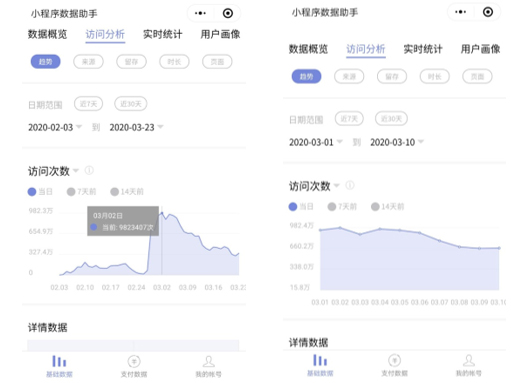The image size is (530, 383).
Task: Switch to 用户画像 tab in the left panel
Action: (x=220, y=34)
